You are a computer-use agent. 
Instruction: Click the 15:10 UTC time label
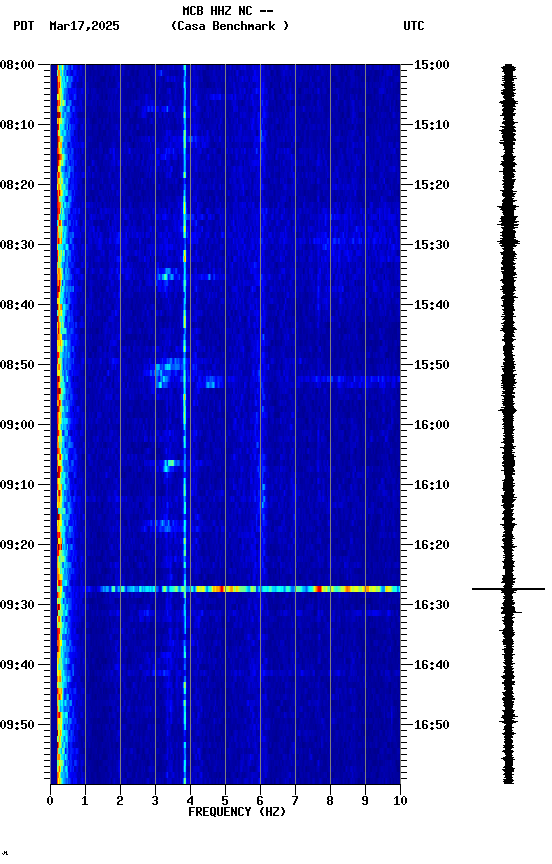[432, 125]
